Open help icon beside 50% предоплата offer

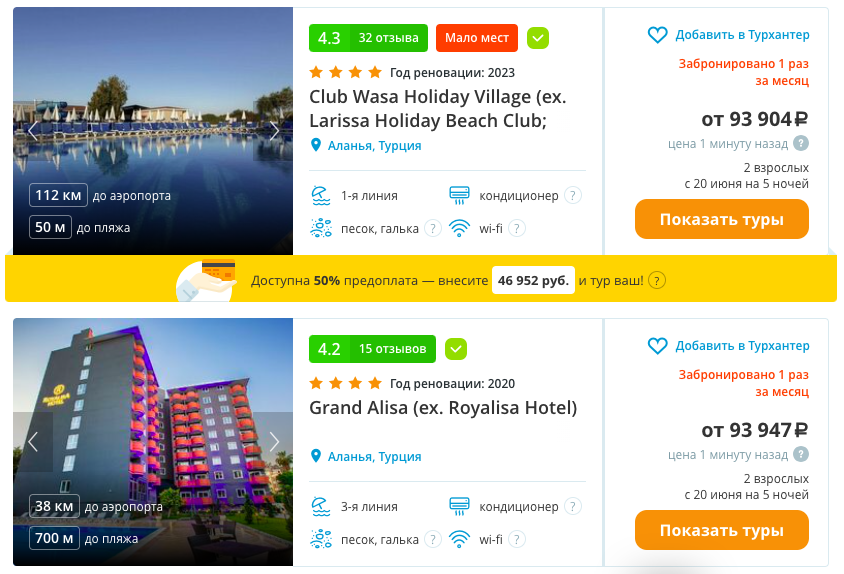point(657,281)
